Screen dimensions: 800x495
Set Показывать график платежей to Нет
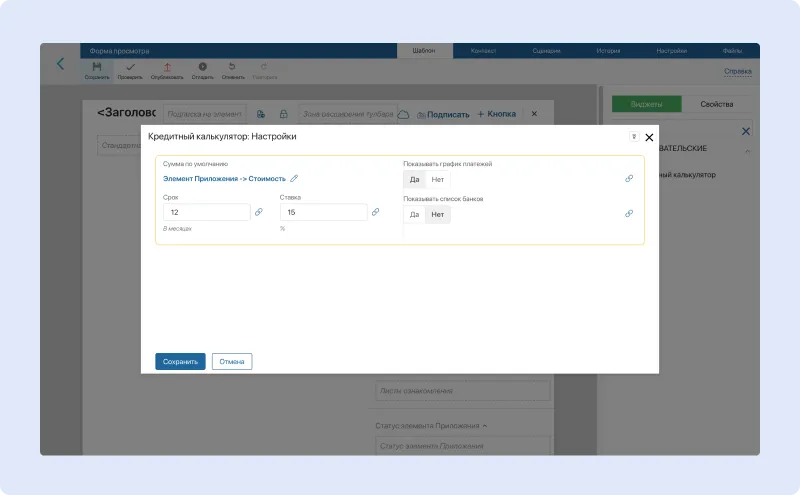point(438,180)
